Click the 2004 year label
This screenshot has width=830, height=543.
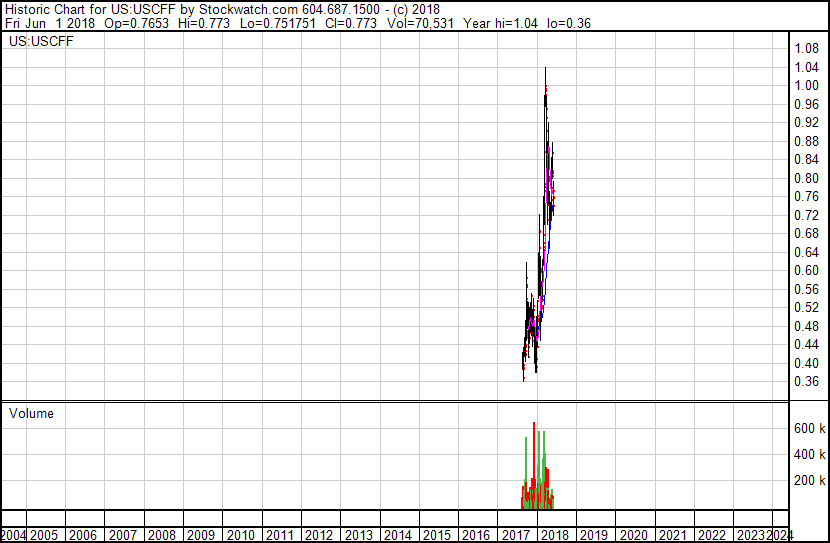(13, 535)
